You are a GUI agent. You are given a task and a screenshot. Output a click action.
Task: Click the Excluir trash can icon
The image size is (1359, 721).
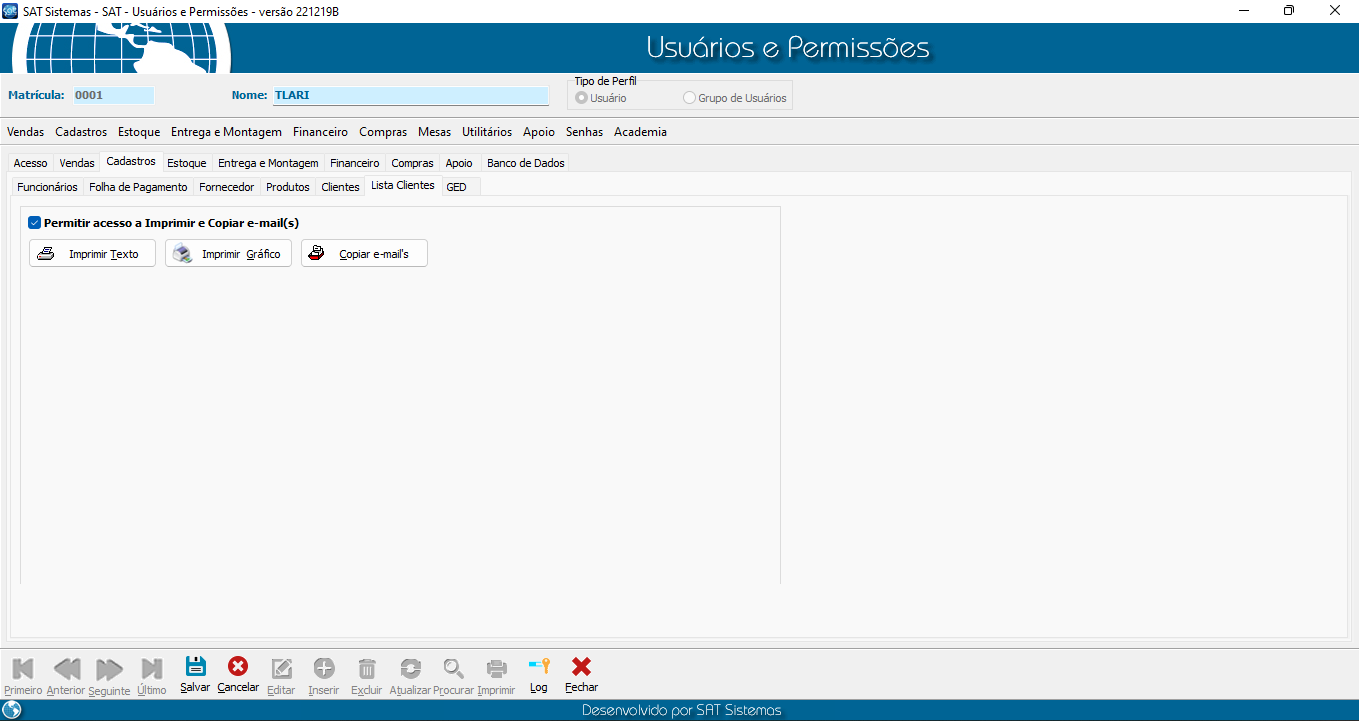coord(367,668)
